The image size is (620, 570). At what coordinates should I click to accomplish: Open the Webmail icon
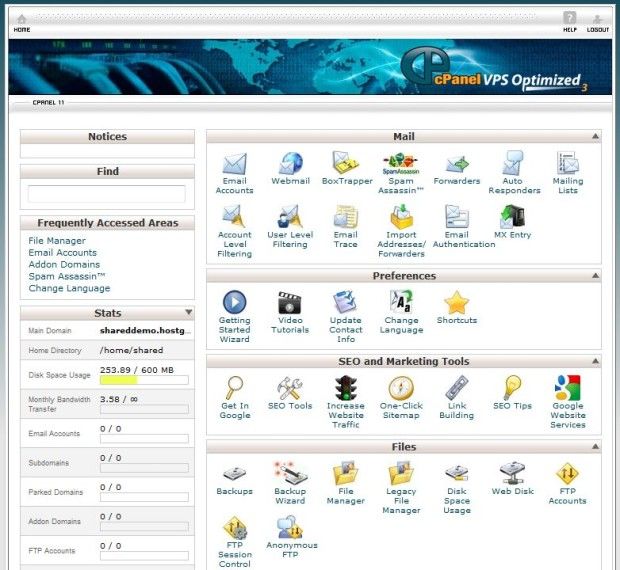pyautogui.click(x=290, y=164)
